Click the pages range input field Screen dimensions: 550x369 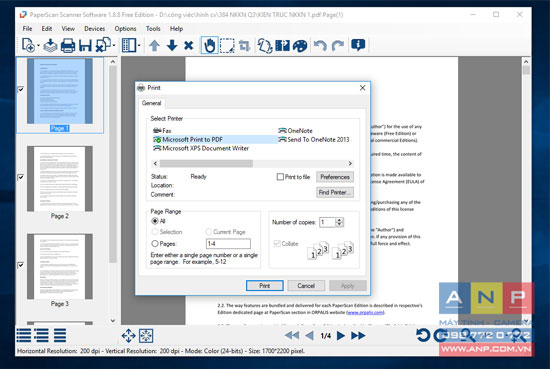pos(228,243)
